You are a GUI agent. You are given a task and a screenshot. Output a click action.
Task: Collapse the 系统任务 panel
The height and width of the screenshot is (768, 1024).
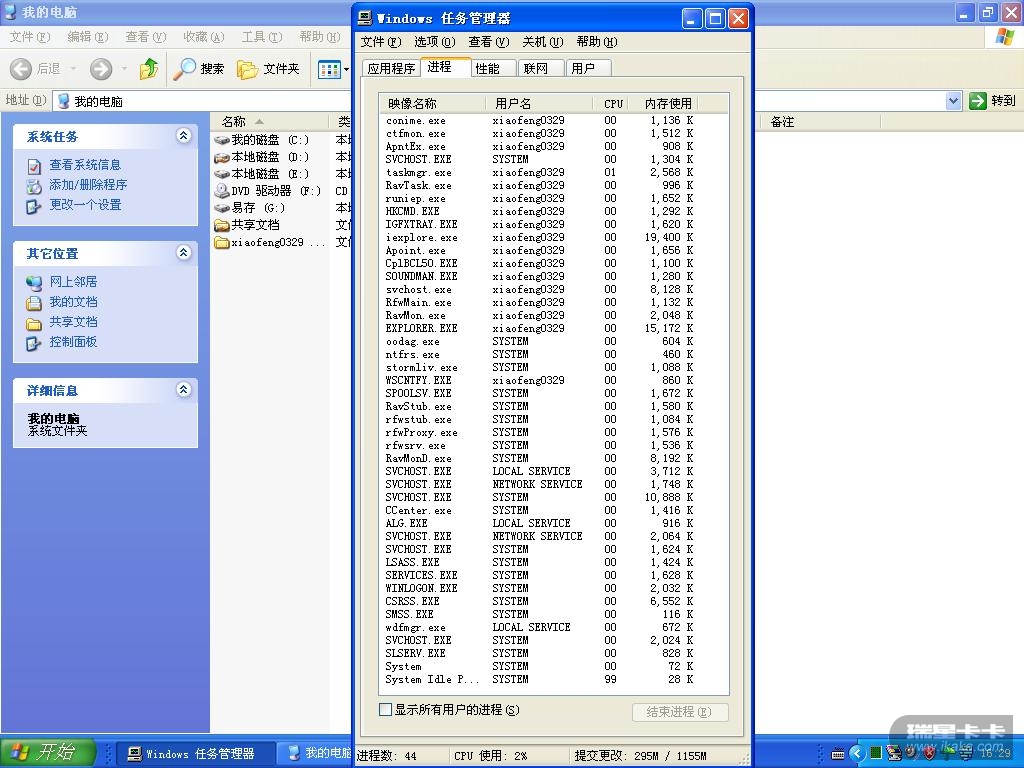184,135
